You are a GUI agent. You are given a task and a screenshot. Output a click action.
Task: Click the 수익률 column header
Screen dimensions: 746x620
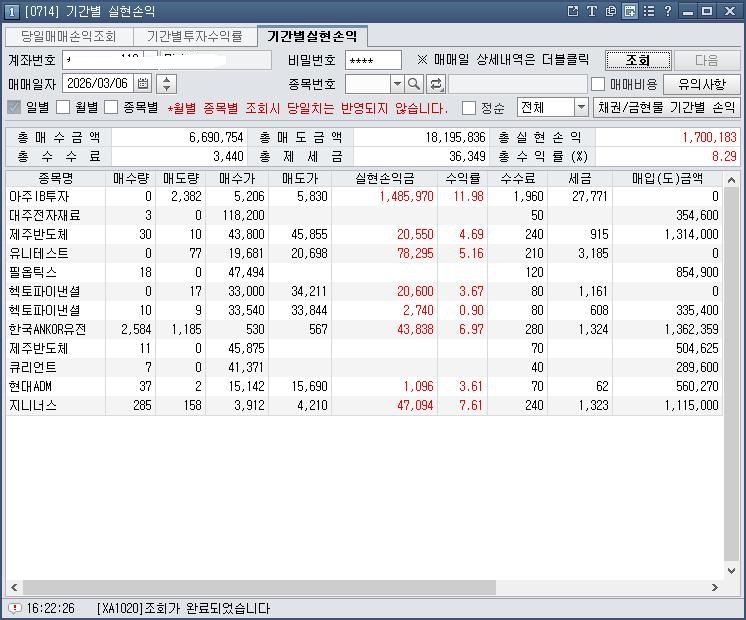coord(462,178)
